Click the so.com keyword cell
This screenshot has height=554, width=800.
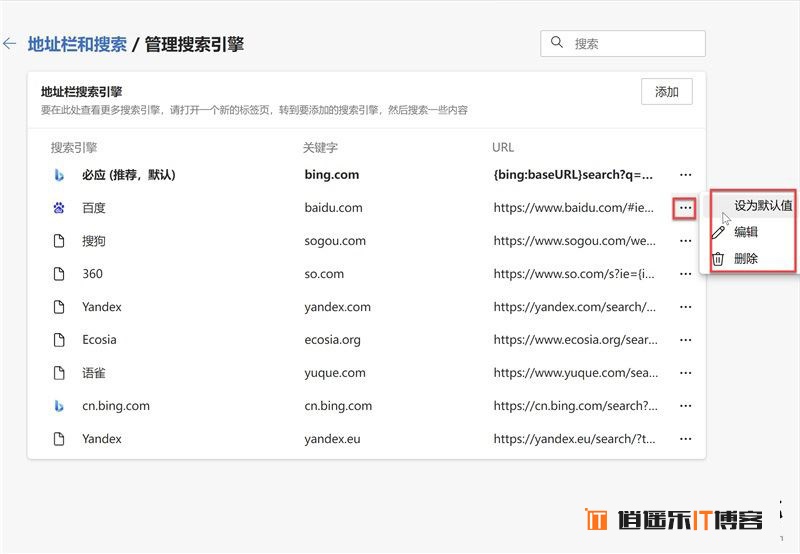point(324,274)
